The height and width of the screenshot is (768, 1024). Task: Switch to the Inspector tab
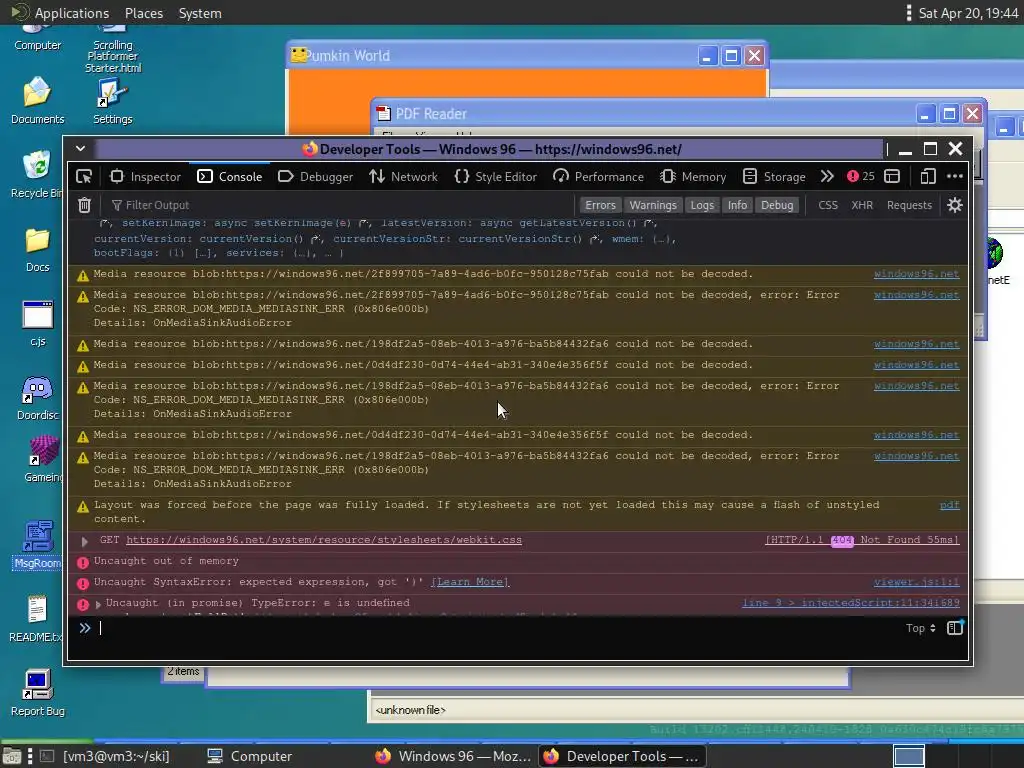pos(146,176)
